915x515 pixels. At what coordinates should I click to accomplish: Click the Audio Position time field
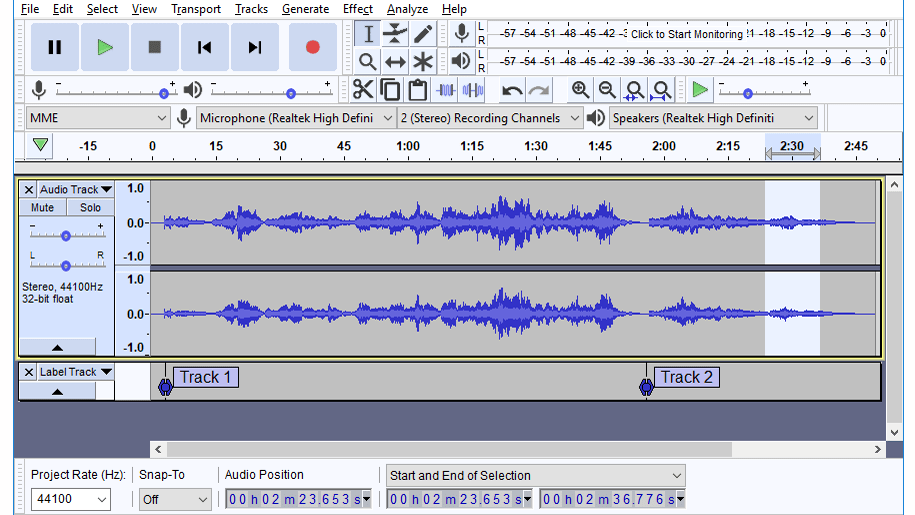[298, 499]
